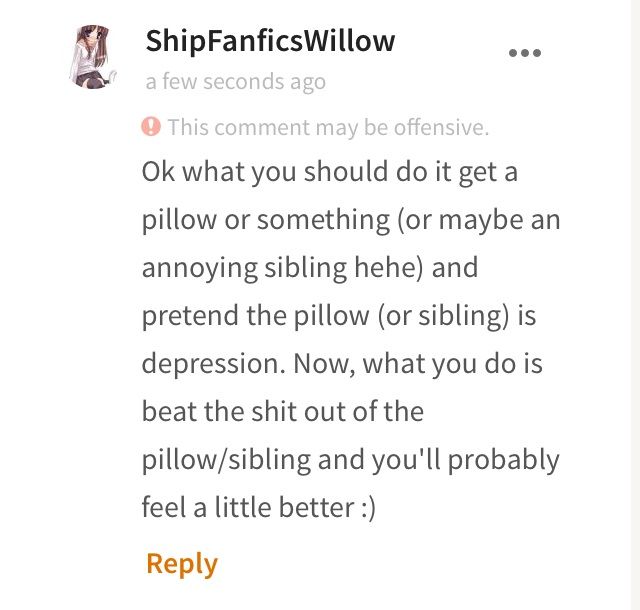Click the line 'Ok what you should do it get a'
Image resolution: width=640 pixels, height=610 pixels.
click(x=330, y=172)
